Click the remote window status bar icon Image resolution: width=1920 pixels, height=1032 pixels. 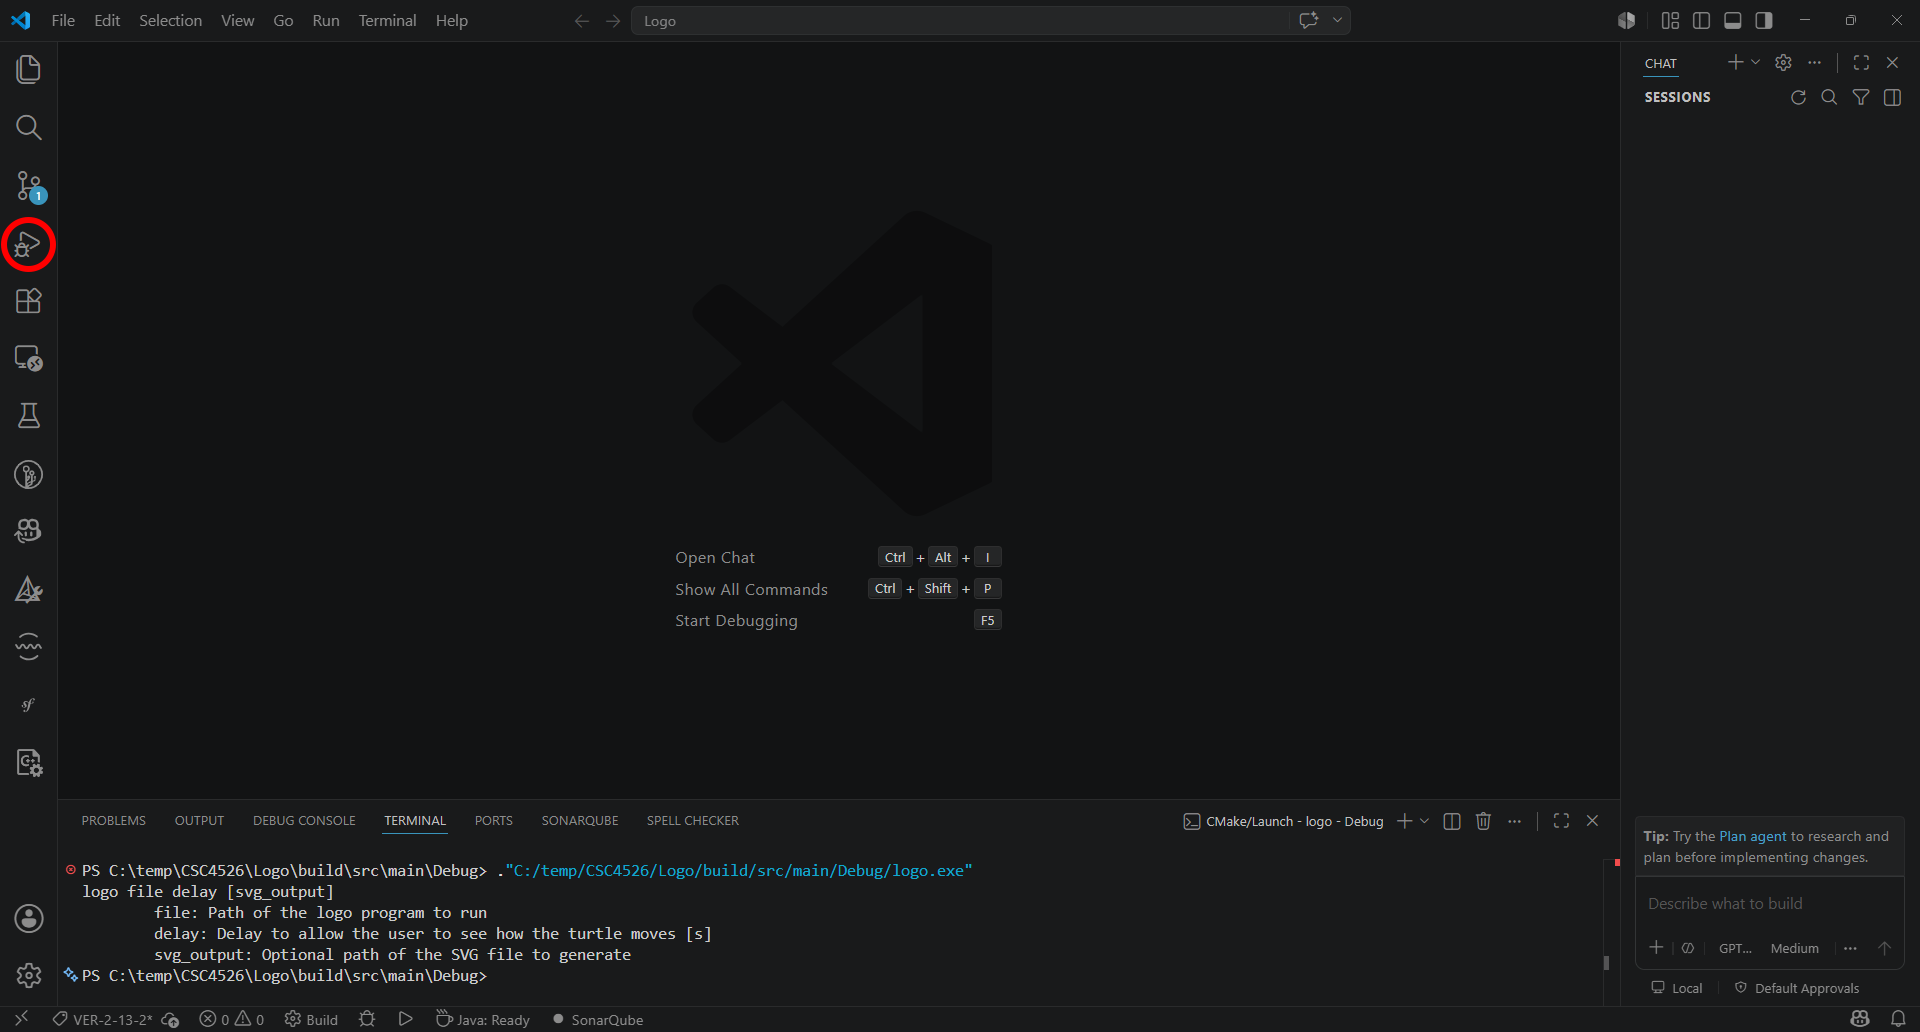coord(21,1019)
